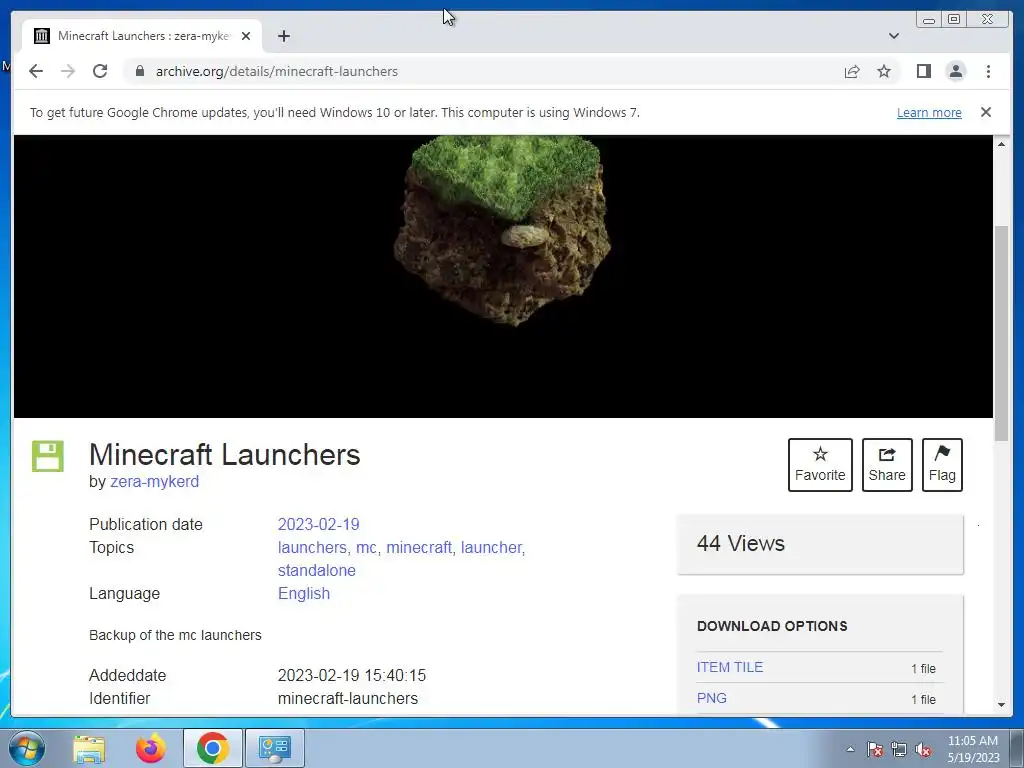Viewport: 1024px width, 768px height.
Task: Click the Favorite star button
Action: (820, 465)
